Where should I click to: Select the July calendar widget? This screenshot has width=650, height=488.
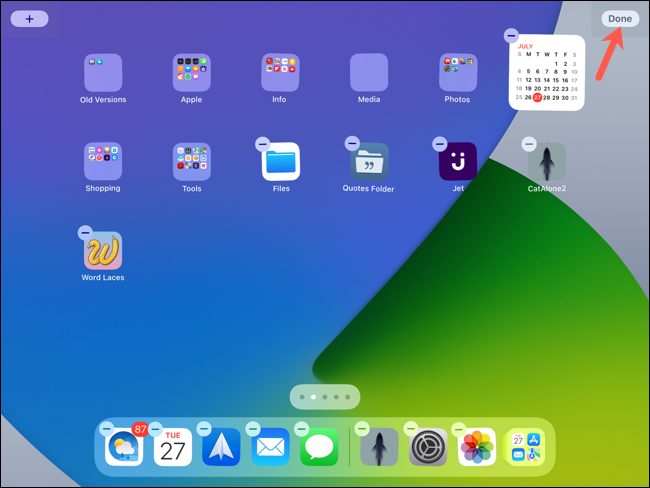[547, 73]
